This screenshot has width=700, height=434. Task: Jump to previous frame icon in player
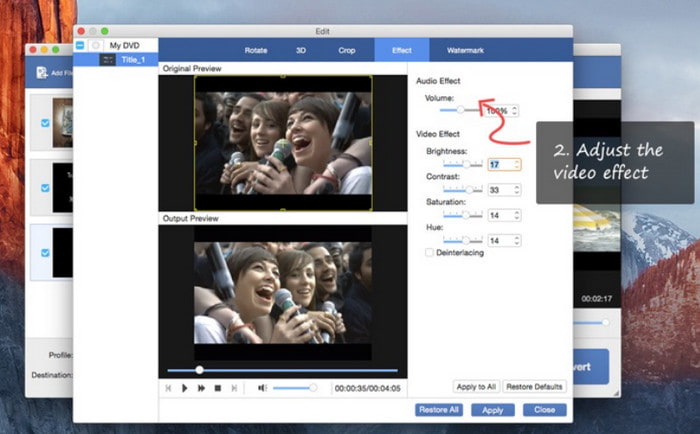point(168,388)
